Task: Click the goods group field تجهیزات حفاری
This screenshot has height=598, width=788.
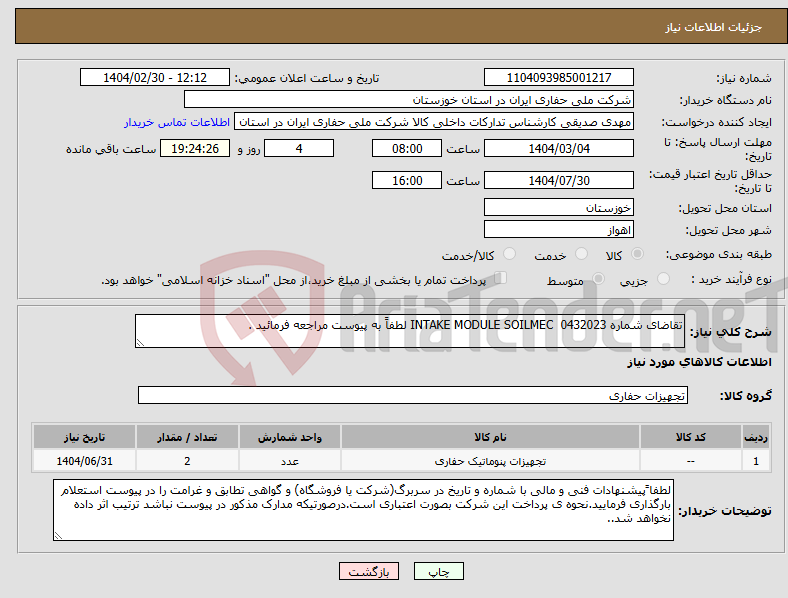Action: click(x=413, y=395)
